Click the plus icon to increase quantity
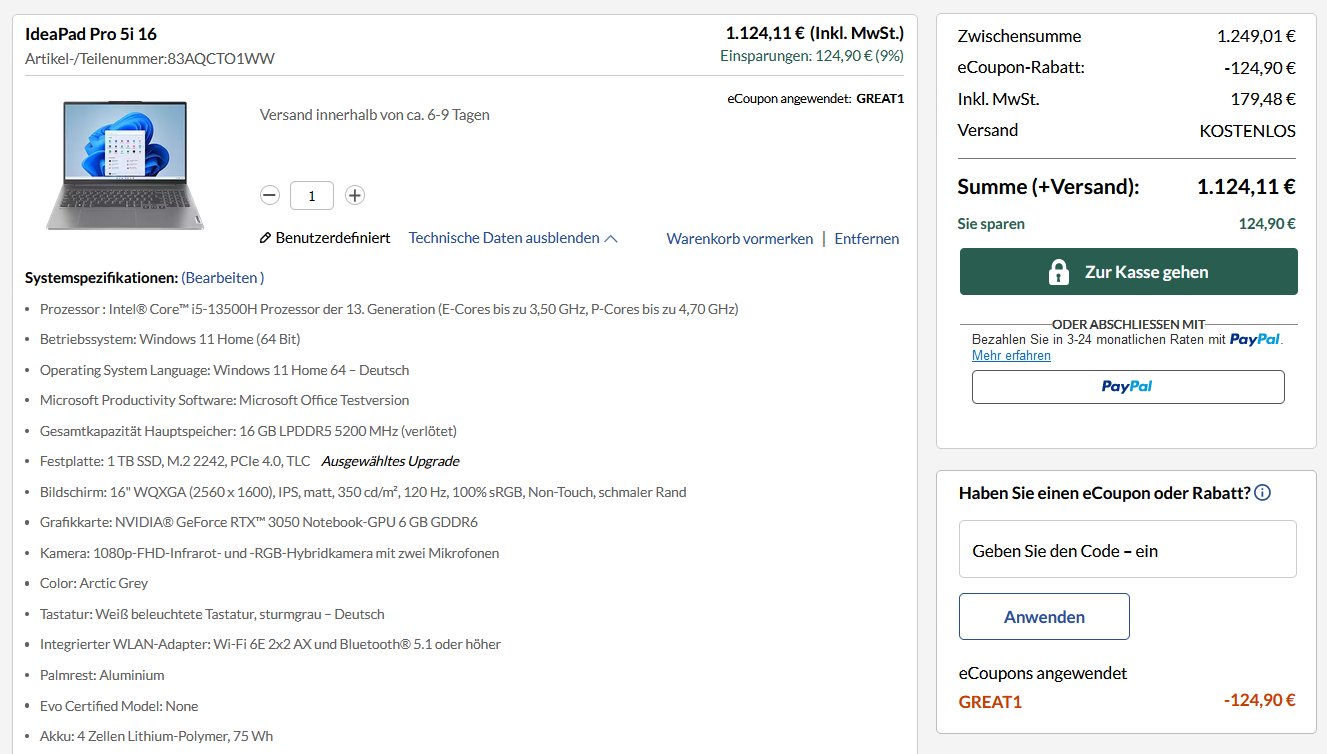The width and height of the screenshot is (1327, 754). 354,195
